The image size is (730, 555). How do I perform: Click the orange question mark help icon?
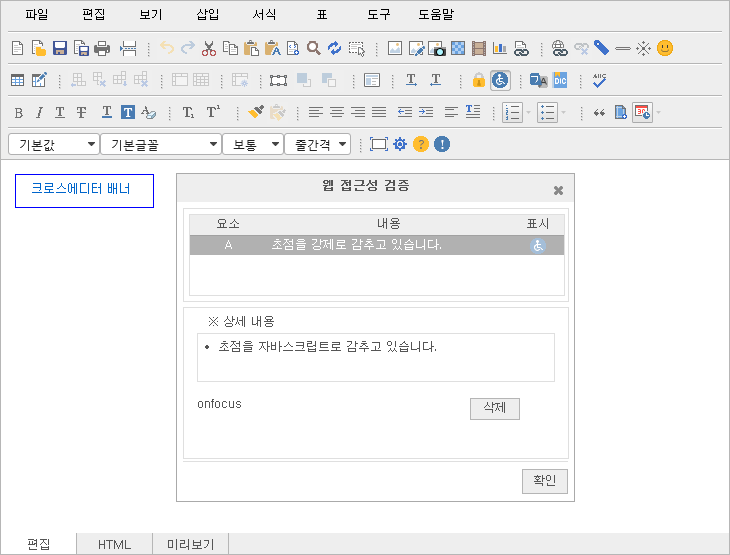(421, 144)
